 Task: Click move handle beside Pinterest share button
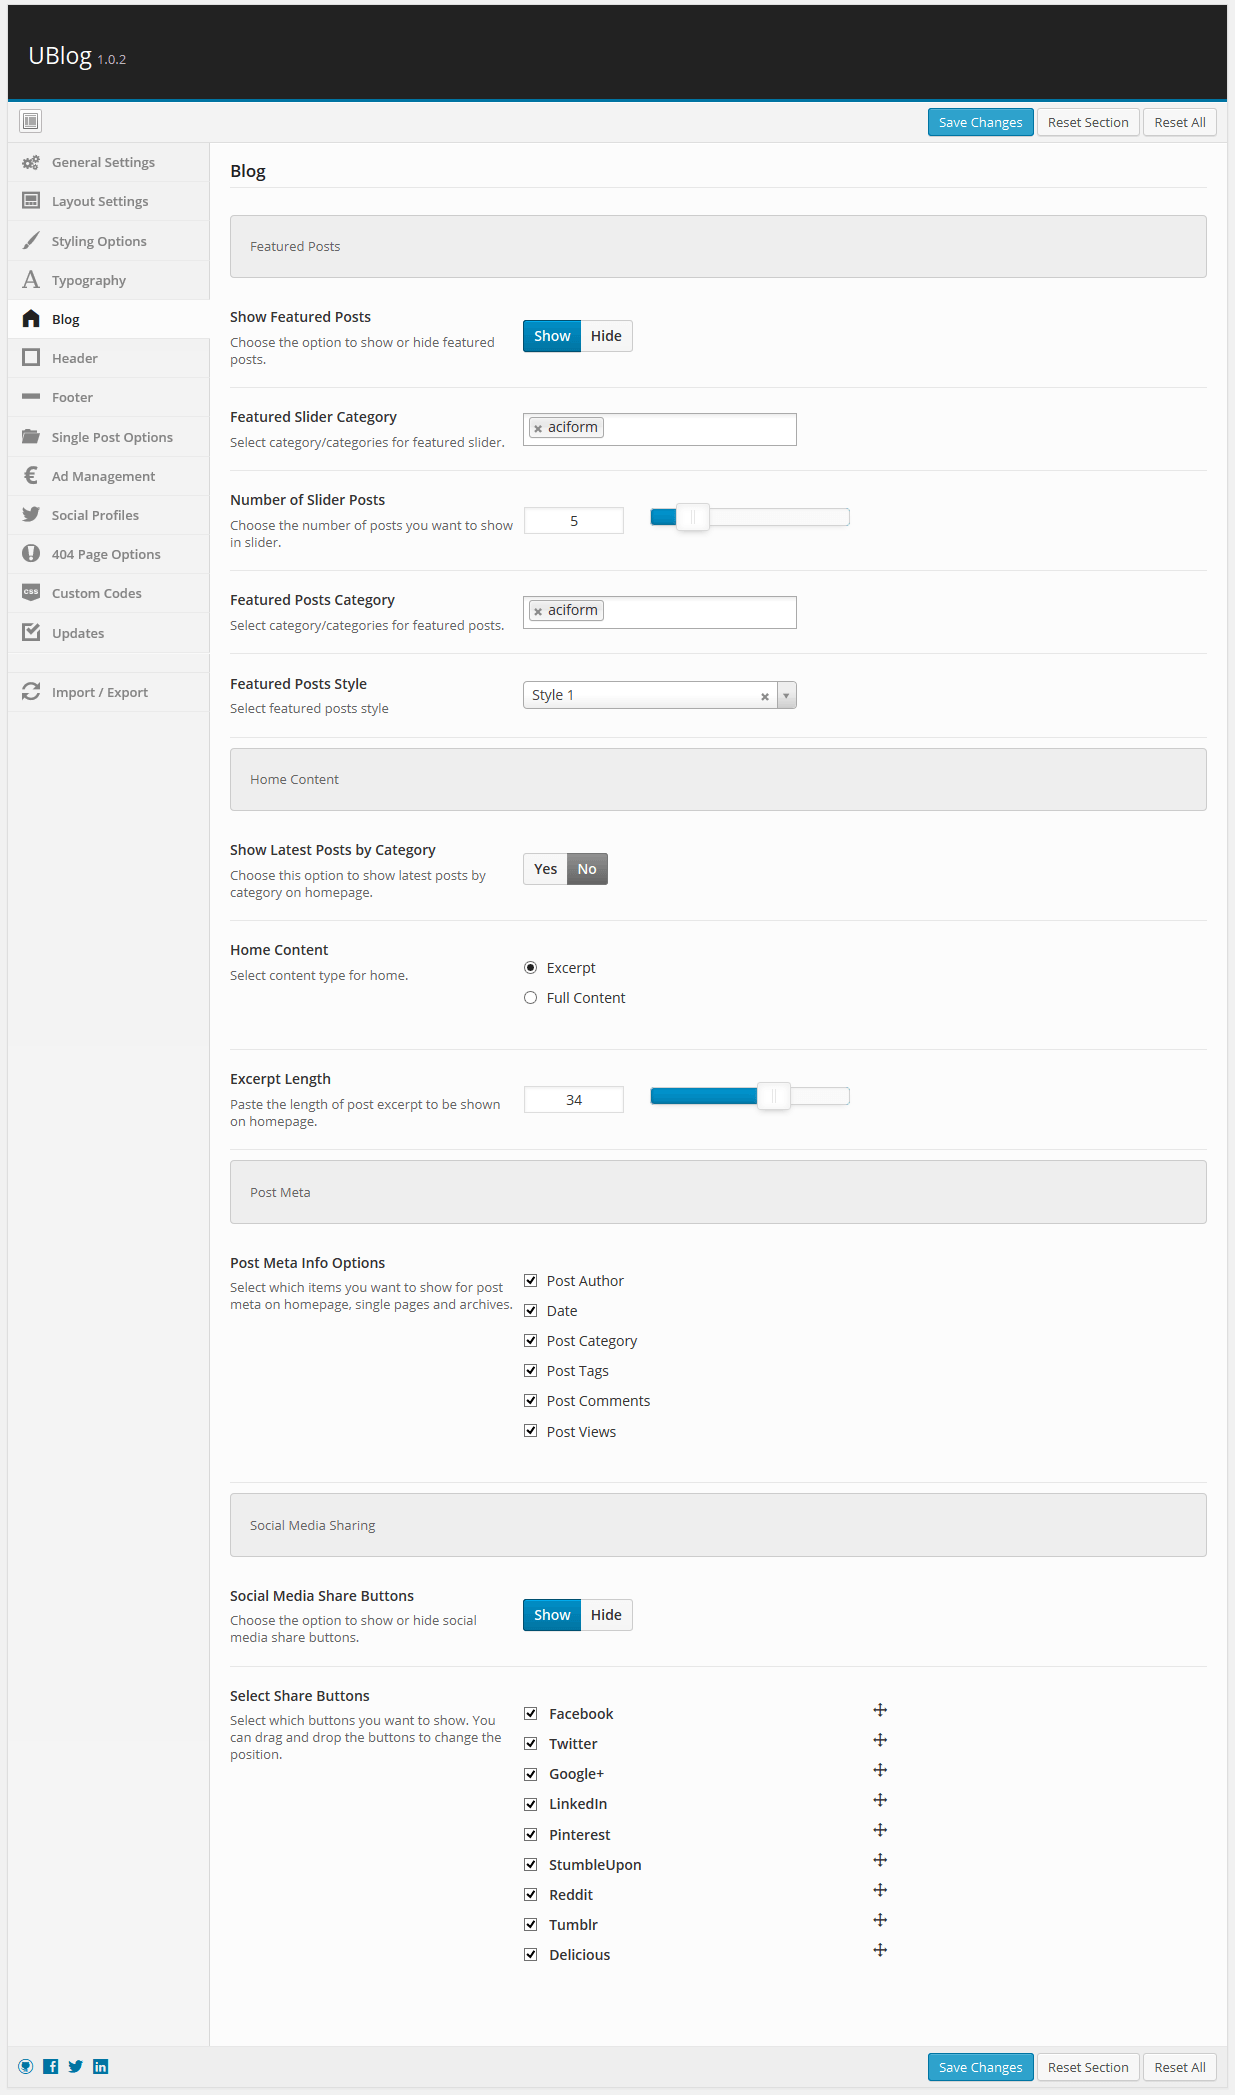[x=880, y=1830]
